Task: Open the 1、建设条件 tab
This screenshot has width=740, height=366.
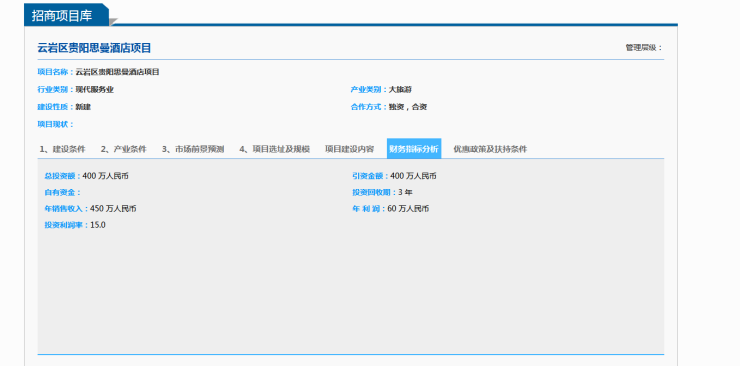Action: [62, 149]
